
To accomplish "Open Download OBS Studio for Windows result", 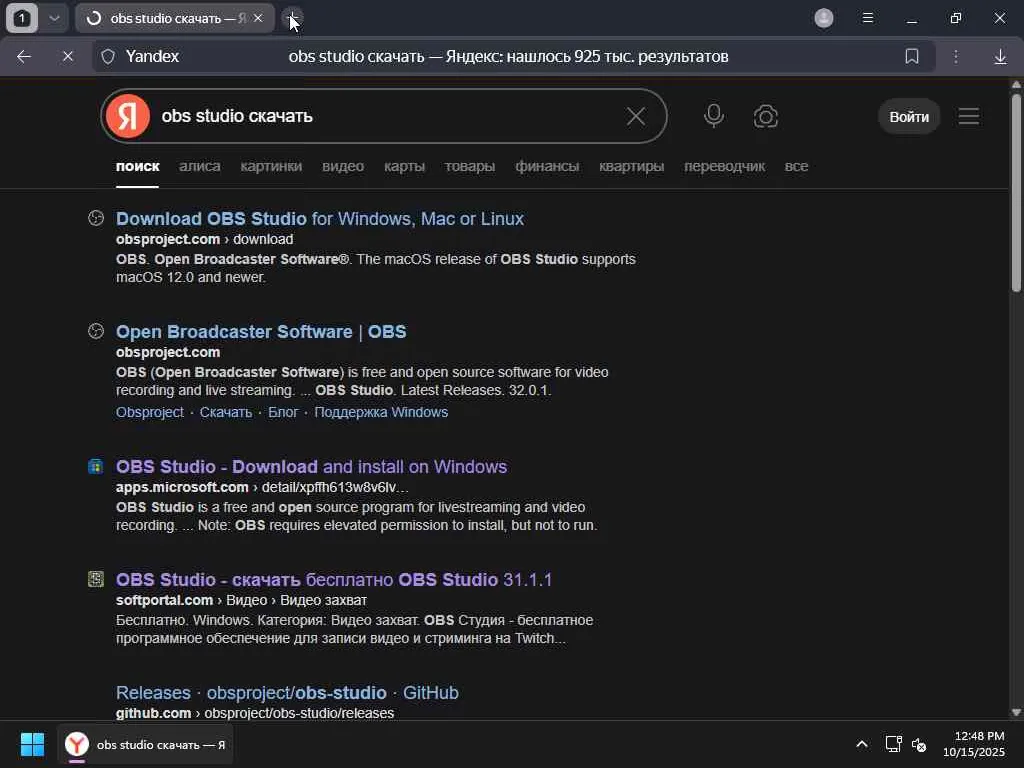I will click(x=320, y=219).
